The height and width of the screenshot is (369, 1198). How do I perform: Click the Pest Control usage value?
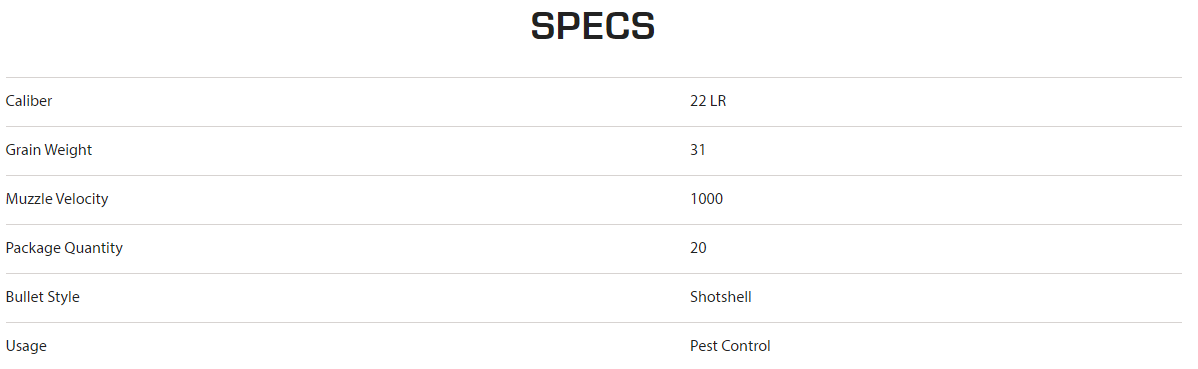[x=730, y=345]
